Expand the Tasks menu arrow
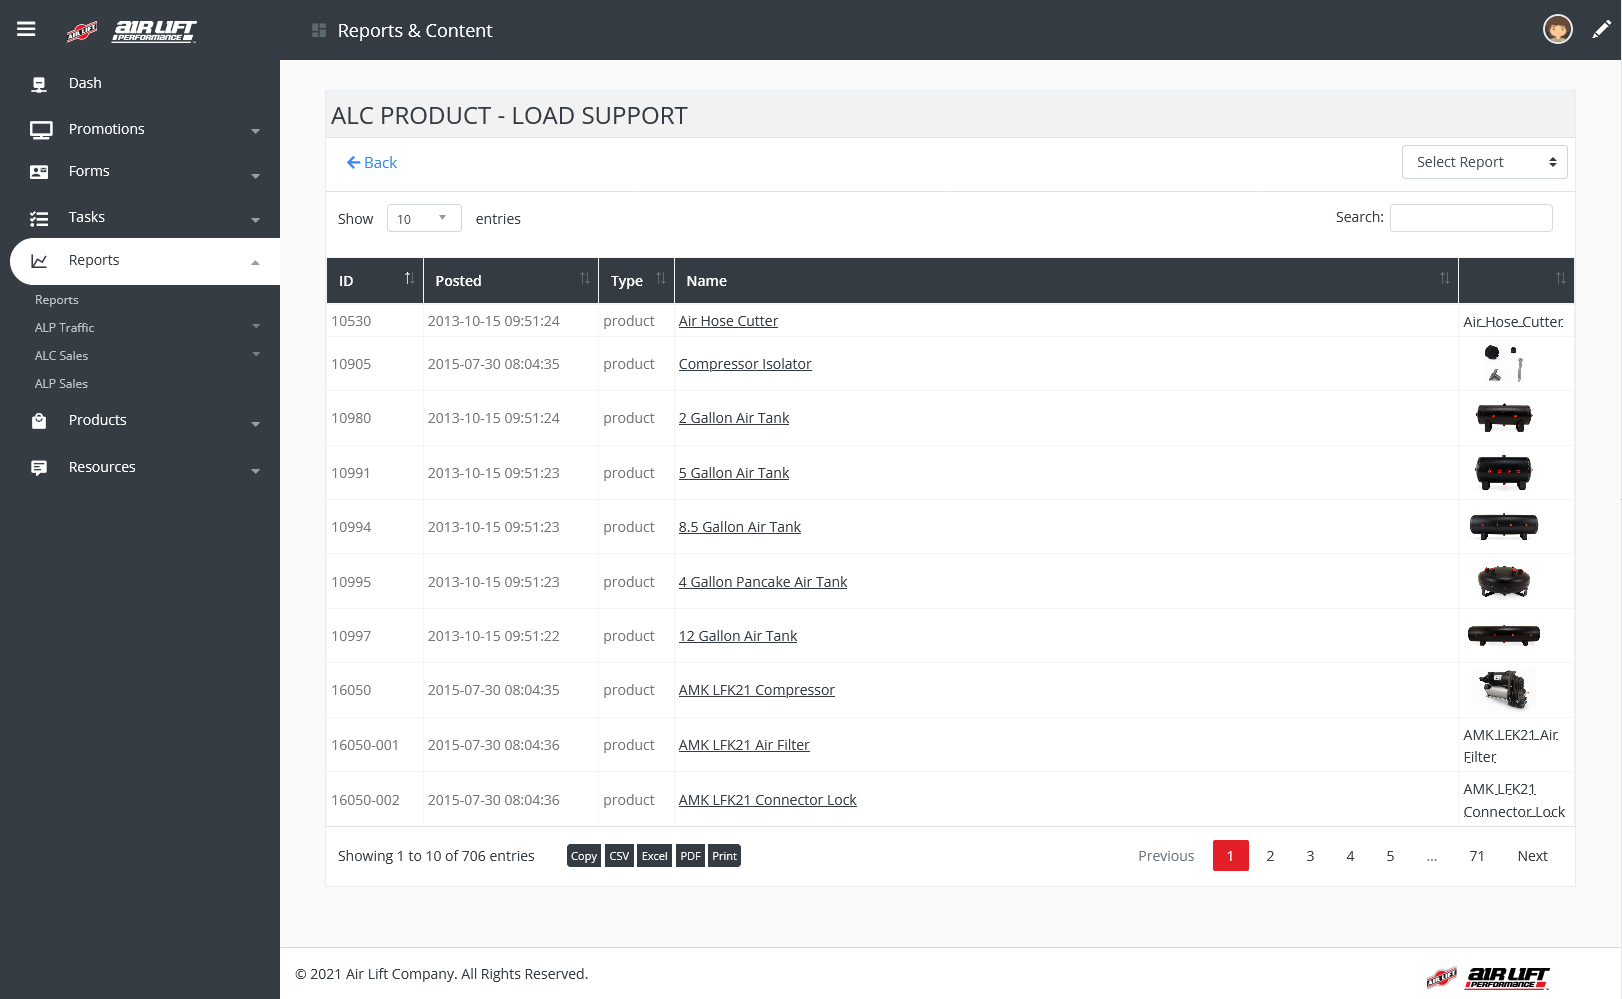Screen dimensions: 1622x999 (255, 220)
